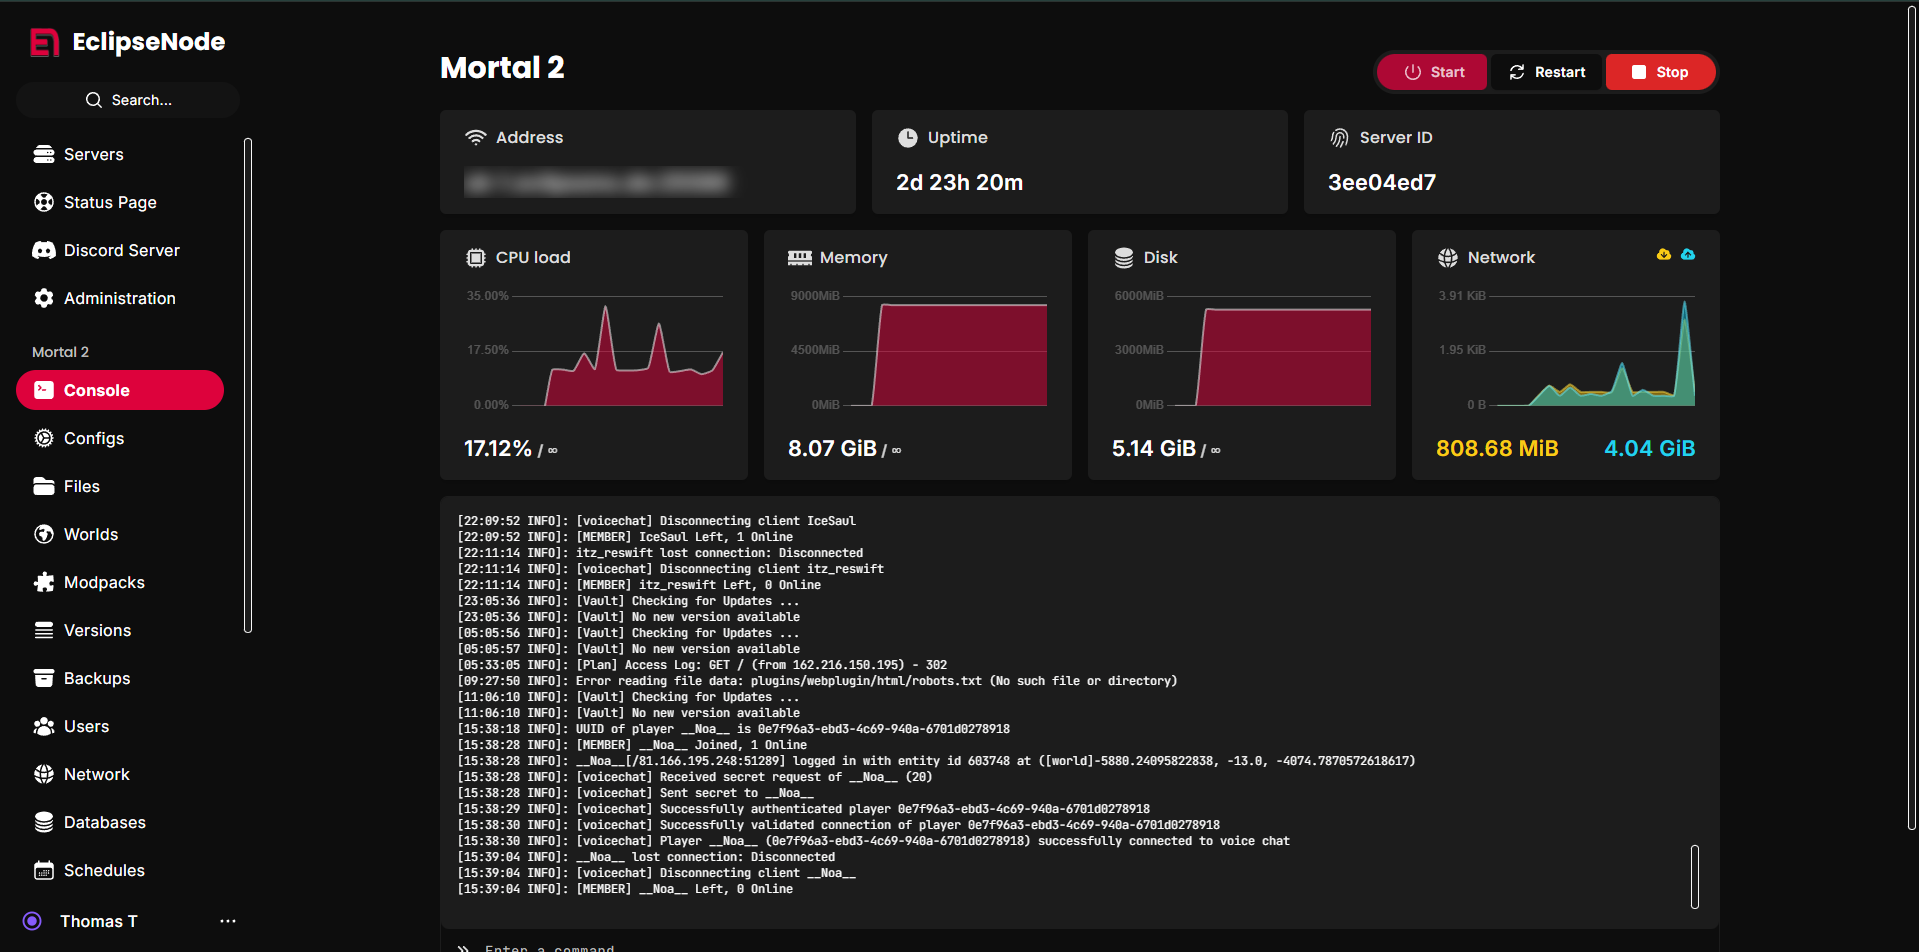Click the blue download cloud icon
Viewport: 1919px width, 952px height.
pyautogui.click(x=1688, y=255)
